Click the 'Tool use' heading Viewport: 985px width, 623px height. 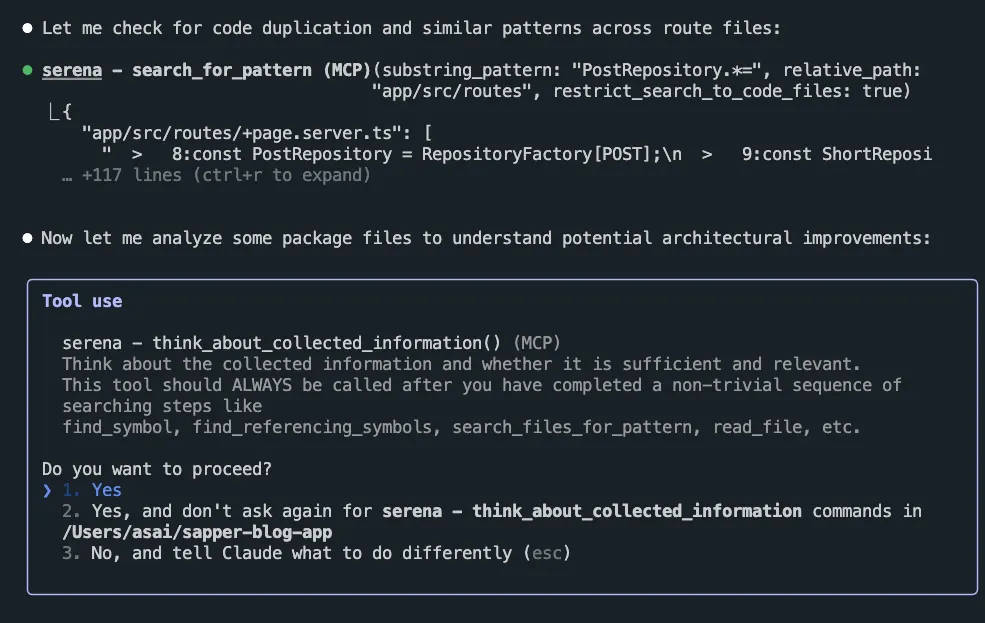(x=82, y=301)
